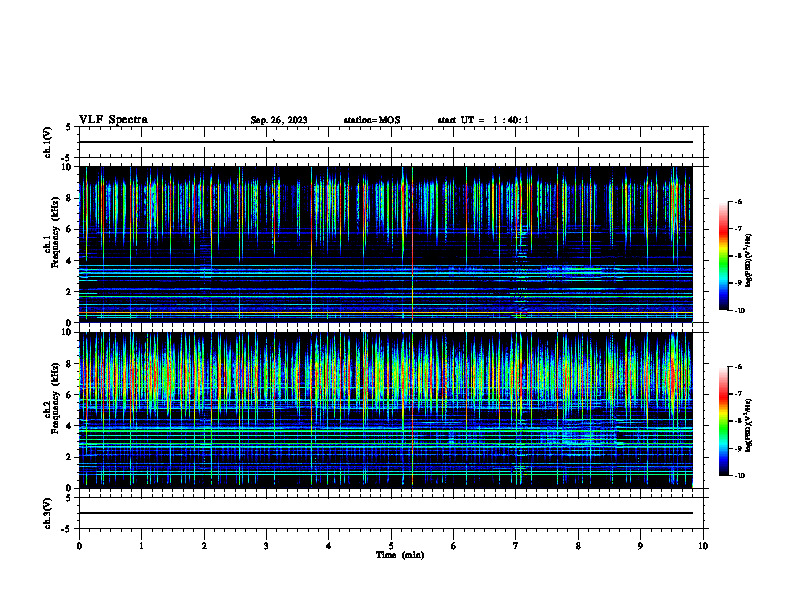The width and height of the screenshot is (792, 612).
Task: Click the "VLF Spectra" plot title
Action: 113,120
